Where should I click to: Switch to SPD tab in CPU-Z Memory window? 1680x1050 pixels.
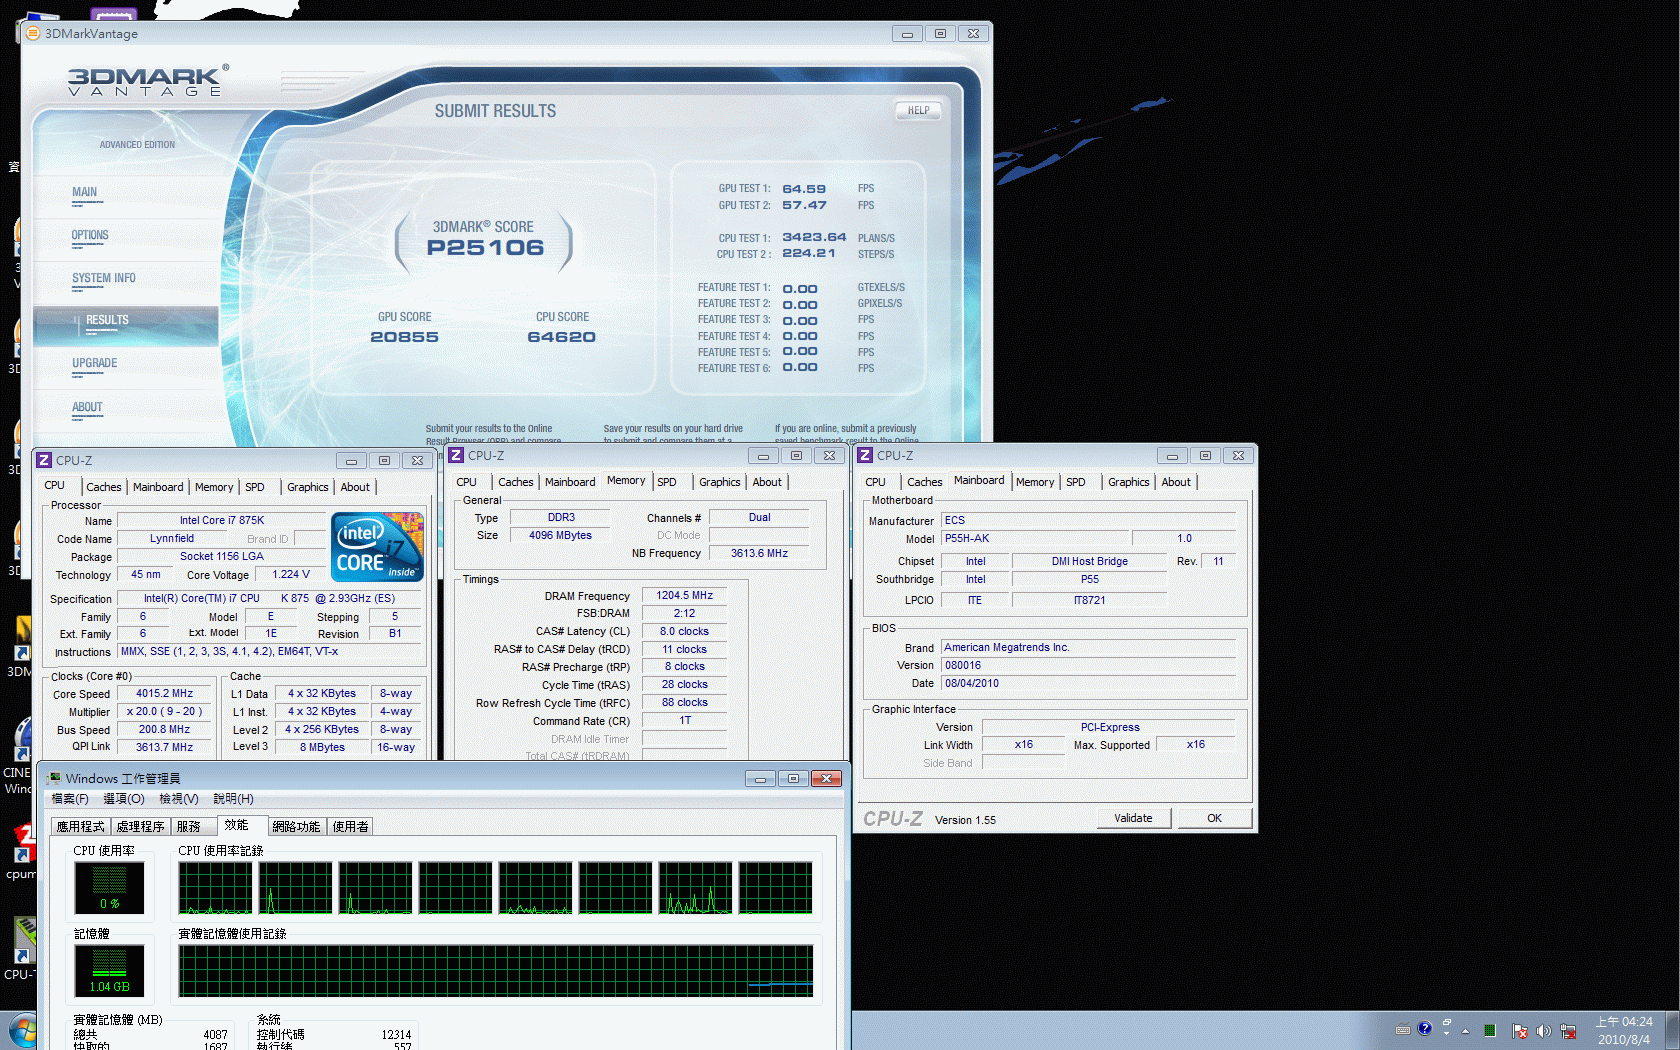click(667, 482)
